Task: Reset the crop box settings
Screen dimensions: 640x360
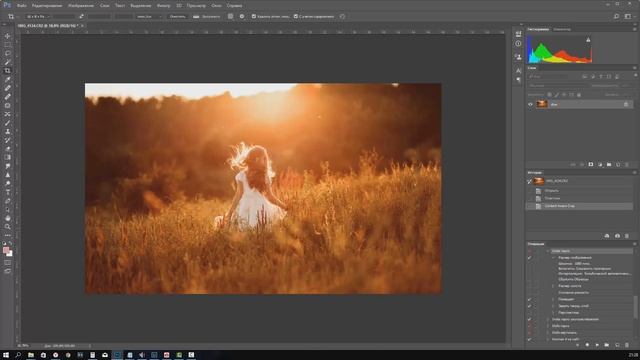Action: point(342,16)
